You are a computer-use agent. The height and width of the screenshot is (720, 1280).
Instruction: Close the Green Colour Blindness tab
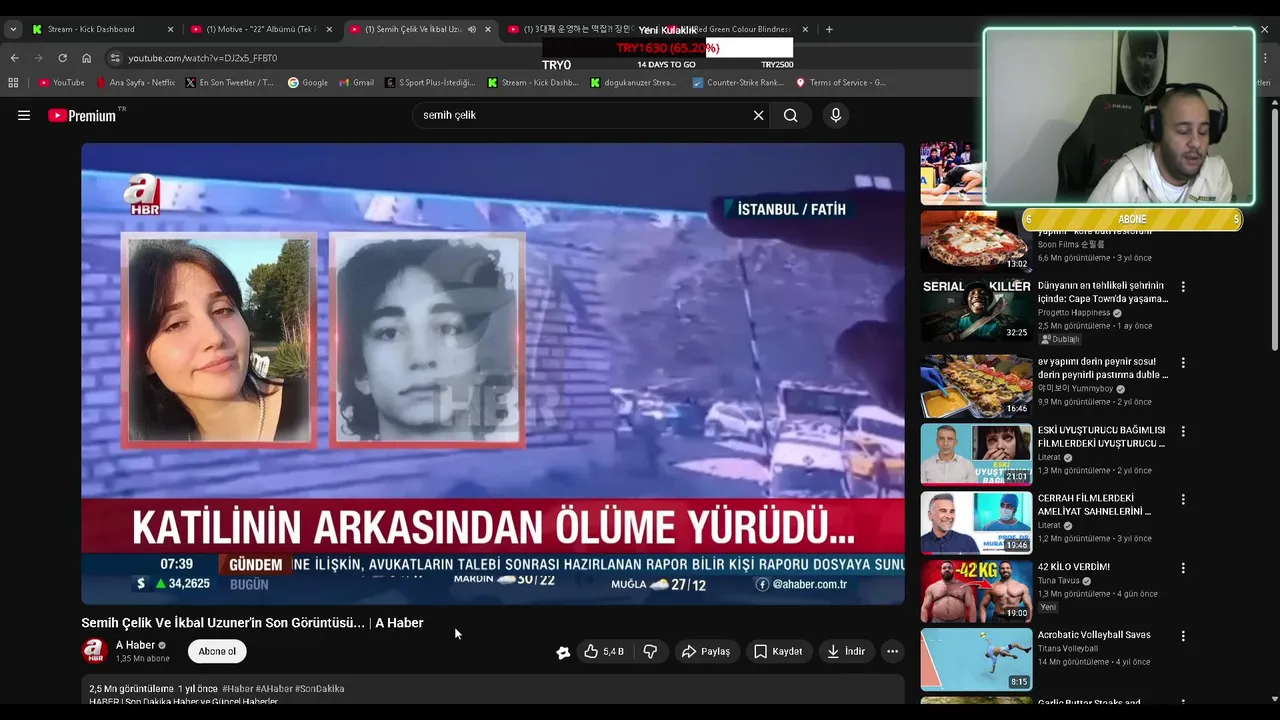(x=805, y=29)
